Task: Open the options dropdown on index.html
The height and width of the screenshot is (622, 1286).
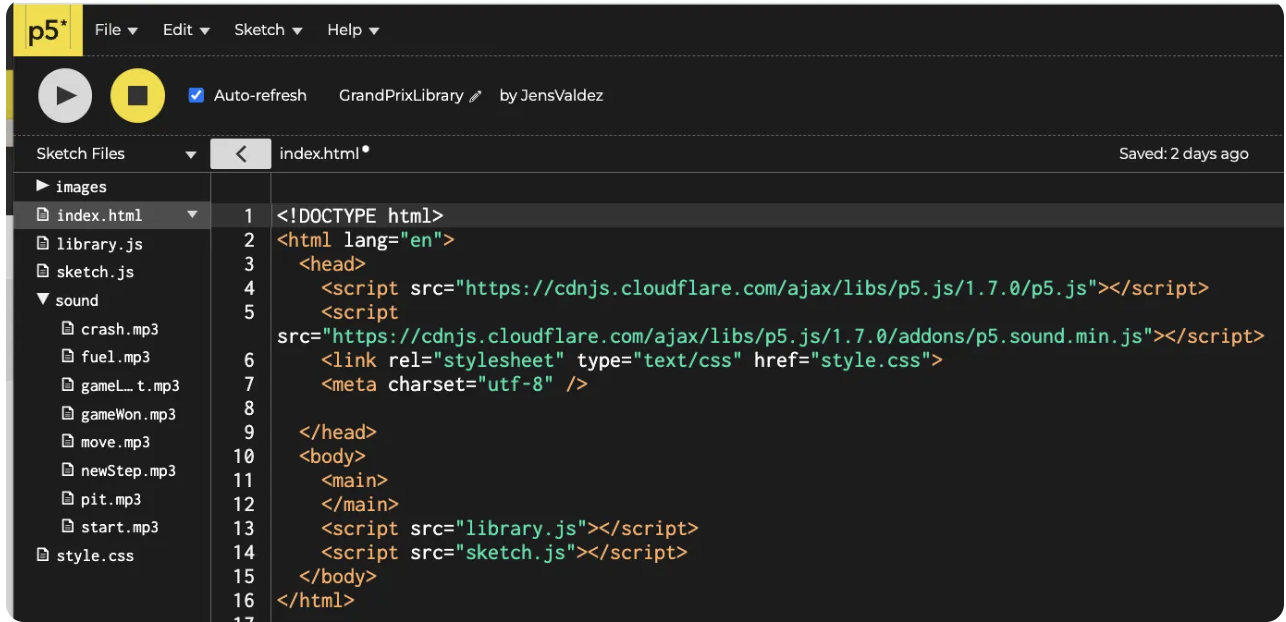Action: tap(193, 214)
